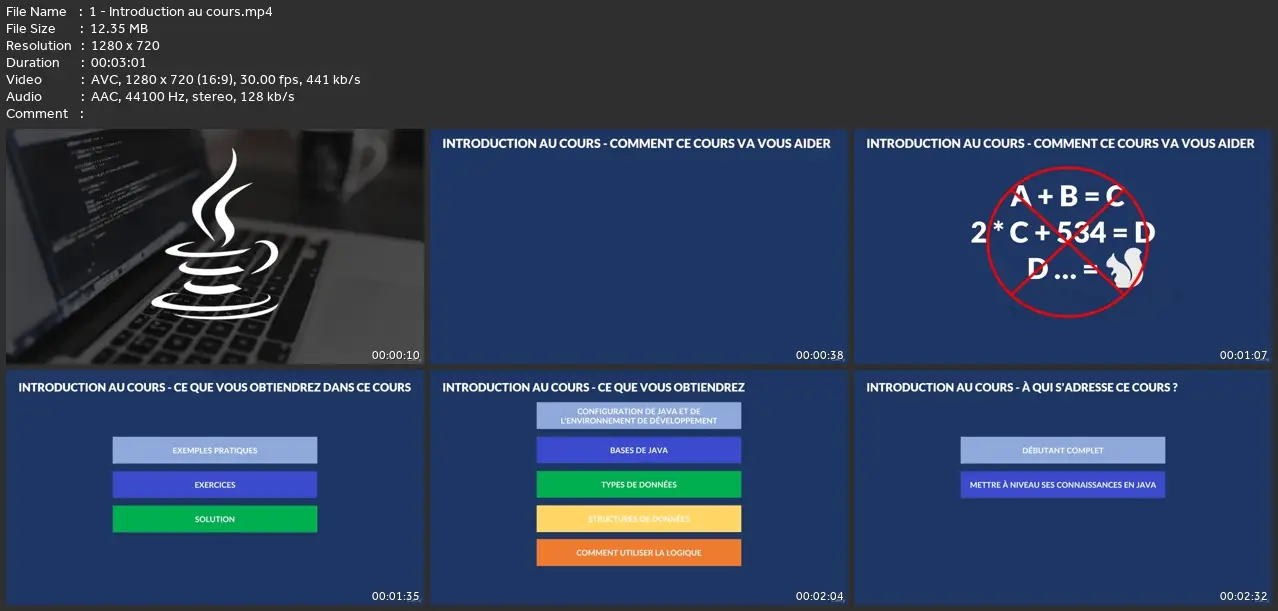The image size is (1278, 611).
Task: Click the 'CONFIGURATION DE JAVA ET DE L'ENVIRONNEMENT' box
Action: pyautogui.click(x=639, y=416)
